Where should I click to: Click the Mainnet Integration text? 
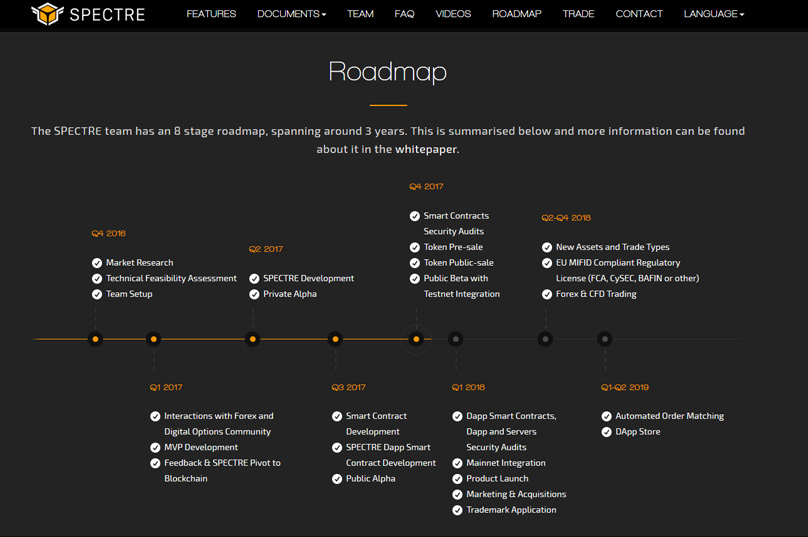point(506,463)
